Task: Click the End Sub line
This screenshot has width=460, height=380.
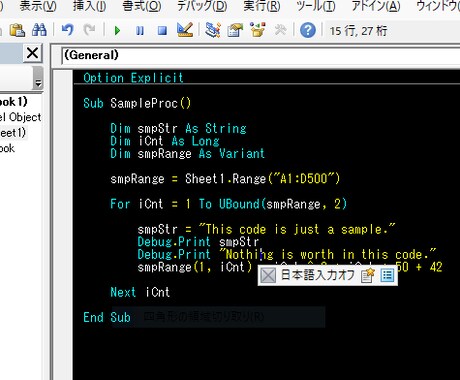Action: tap(107, 317)
